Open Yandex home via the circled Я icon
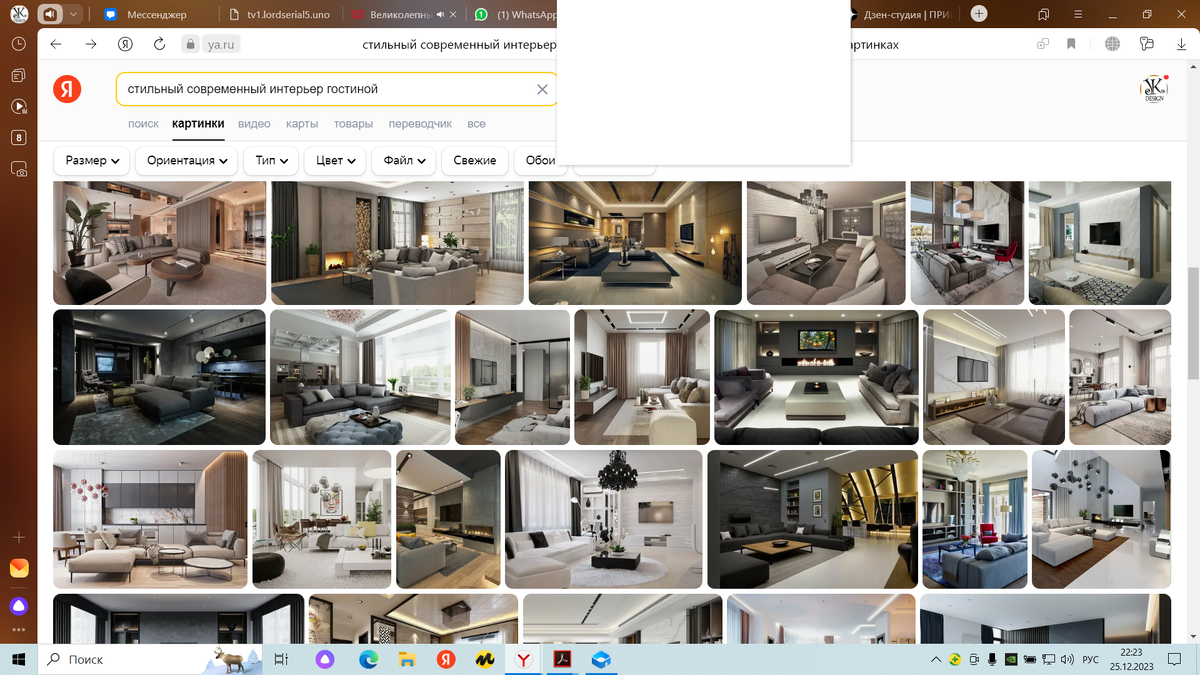 (125, 44)
